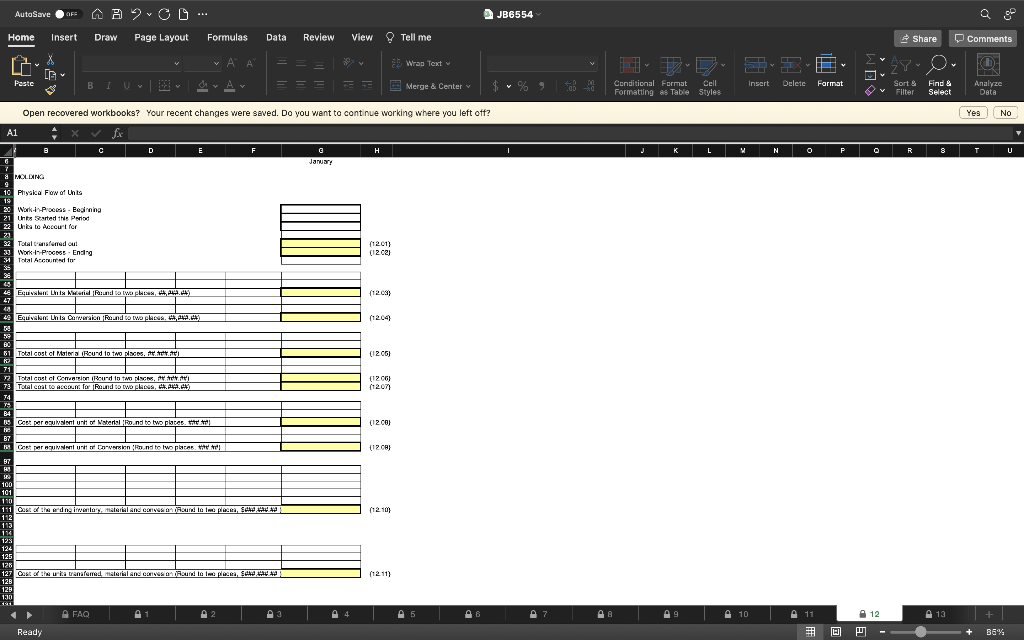The width and height of the screenshot is (1024, 640).
Task: Switch to sheet tab 13
Action: click(x=935, y=614)
